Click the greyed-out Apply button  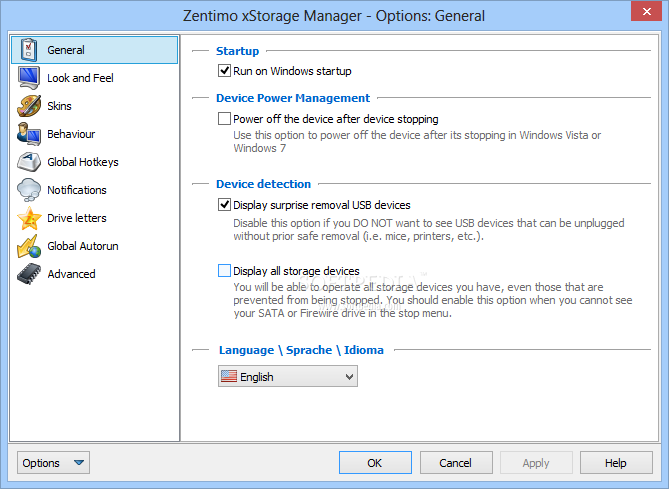pos(536,463)
